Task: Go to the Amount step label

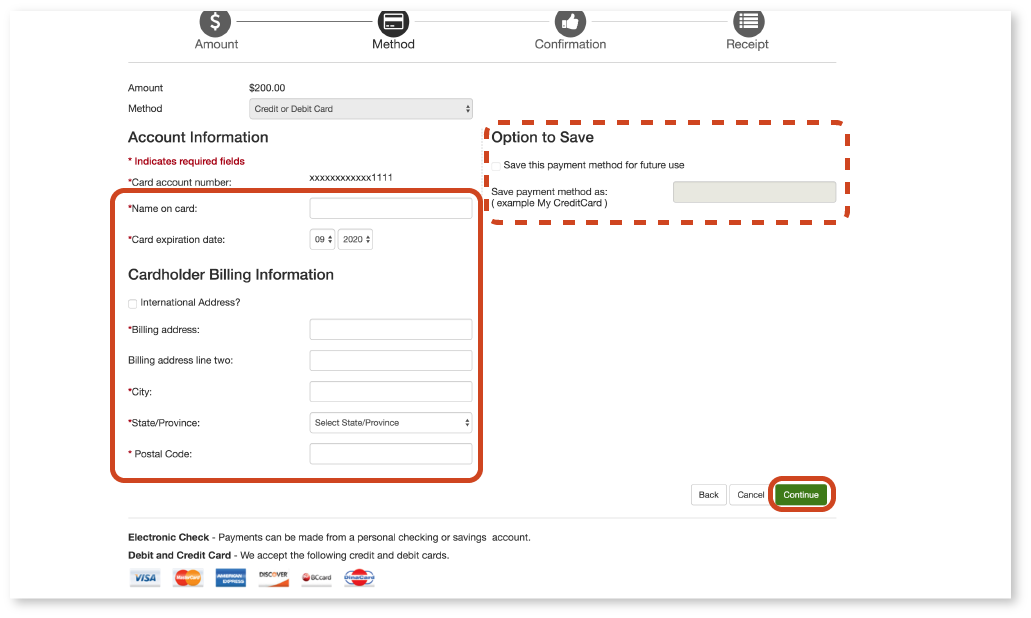Action: [x=216, y=44]
